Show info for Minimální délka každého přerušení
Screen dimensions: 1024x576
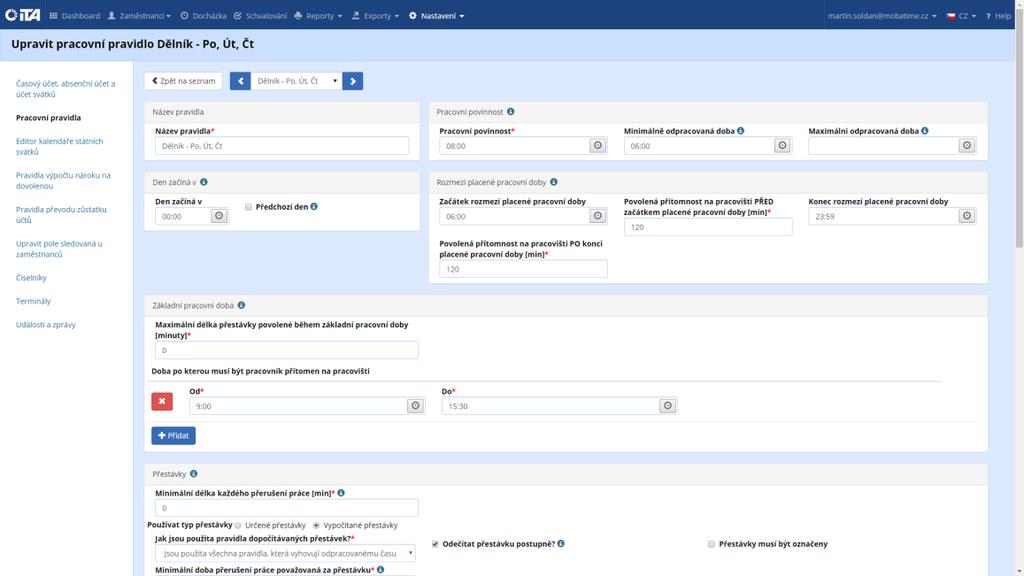point(341,493)
